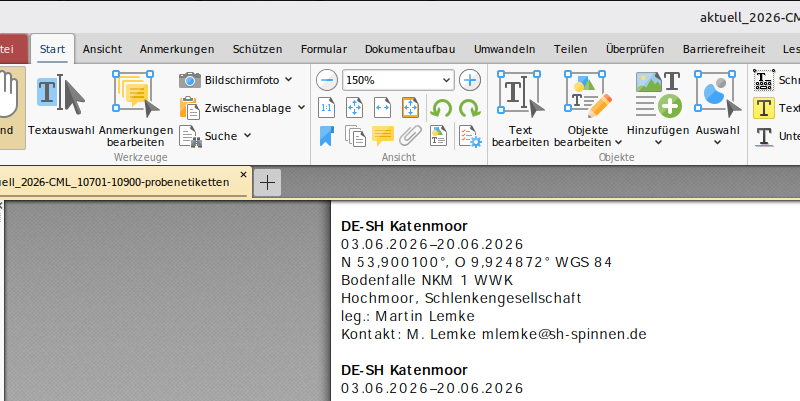
Task: Open the Teilen ribbon tab
Action: click(570, 49)
